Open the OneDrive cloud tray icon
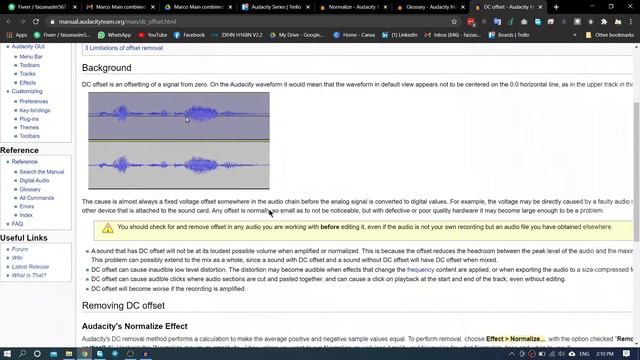This screenshot has height=360, width=640. click(x=572, y=354)
